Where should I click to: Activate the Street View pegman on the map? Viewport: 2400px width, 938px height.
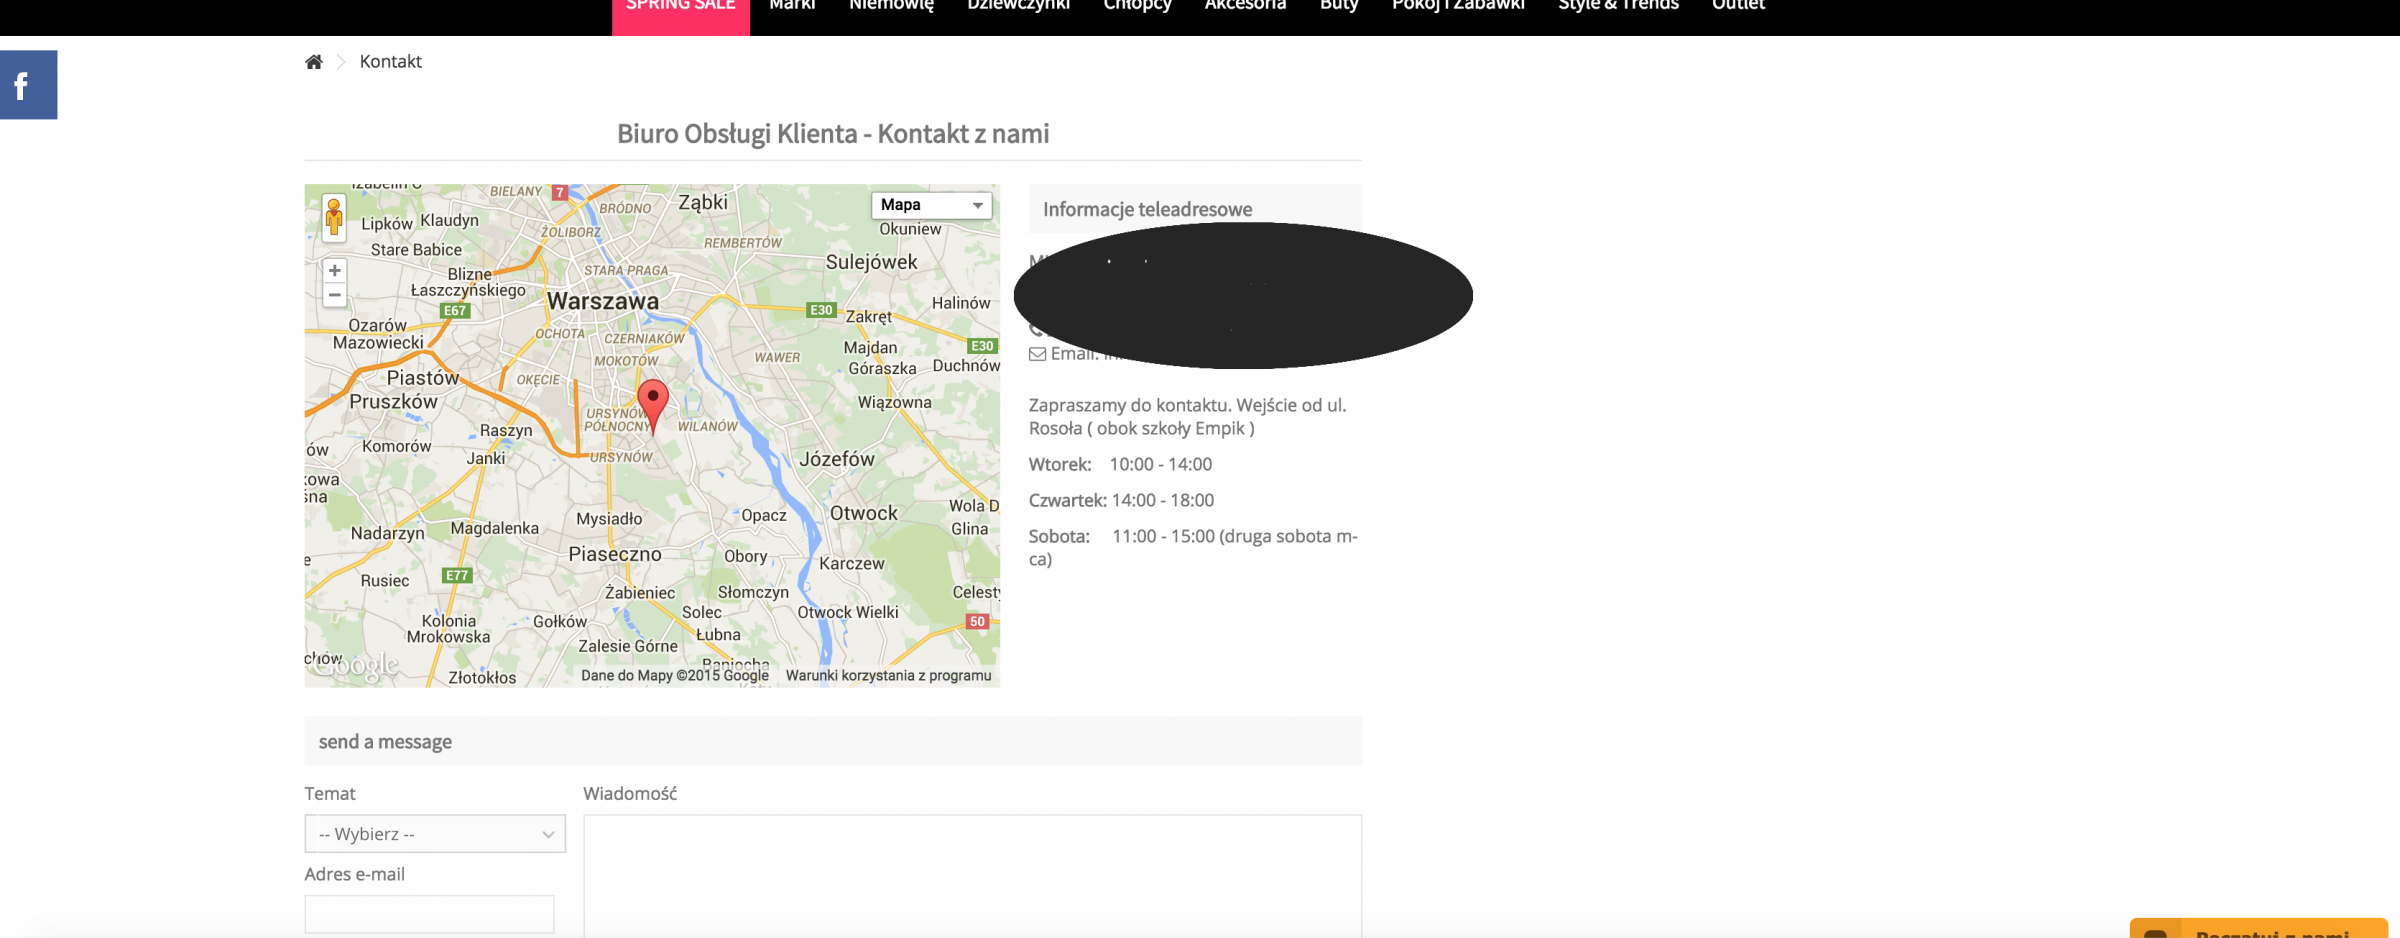334,217
